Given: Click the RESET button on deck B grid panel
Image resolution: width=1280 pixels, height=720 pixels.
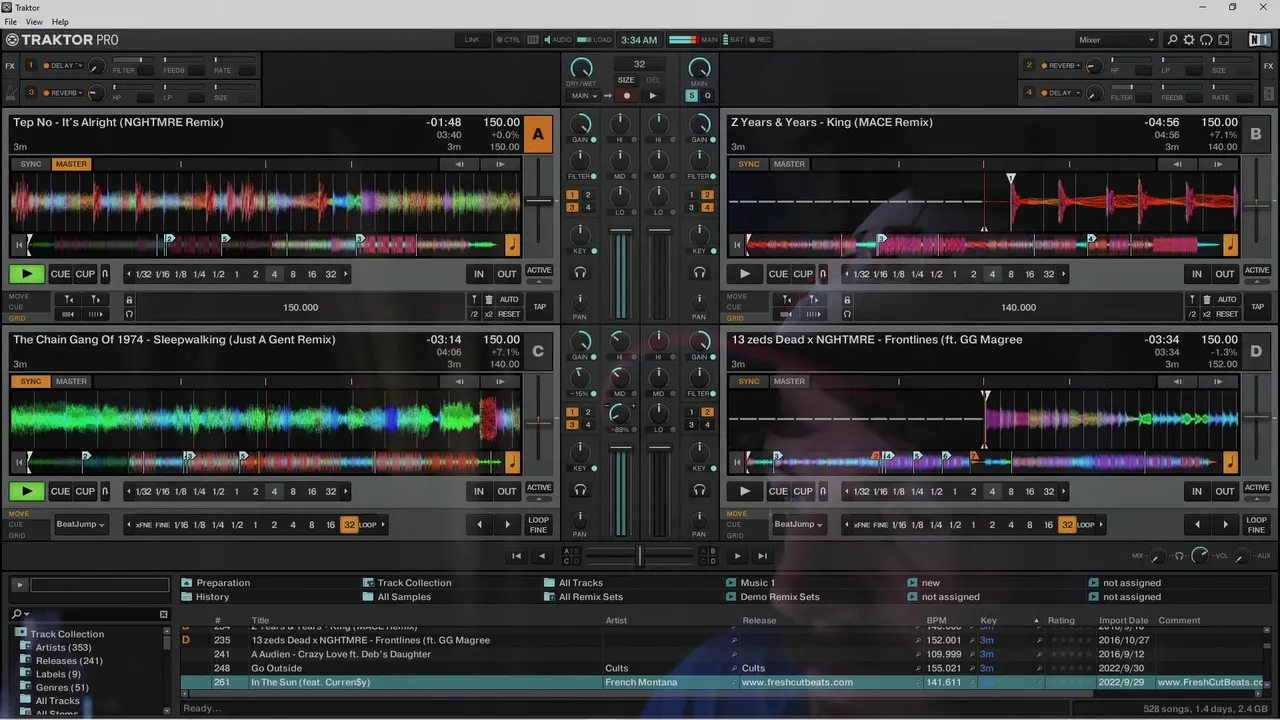Looking at the screenshot, I should pos(1228,314).
